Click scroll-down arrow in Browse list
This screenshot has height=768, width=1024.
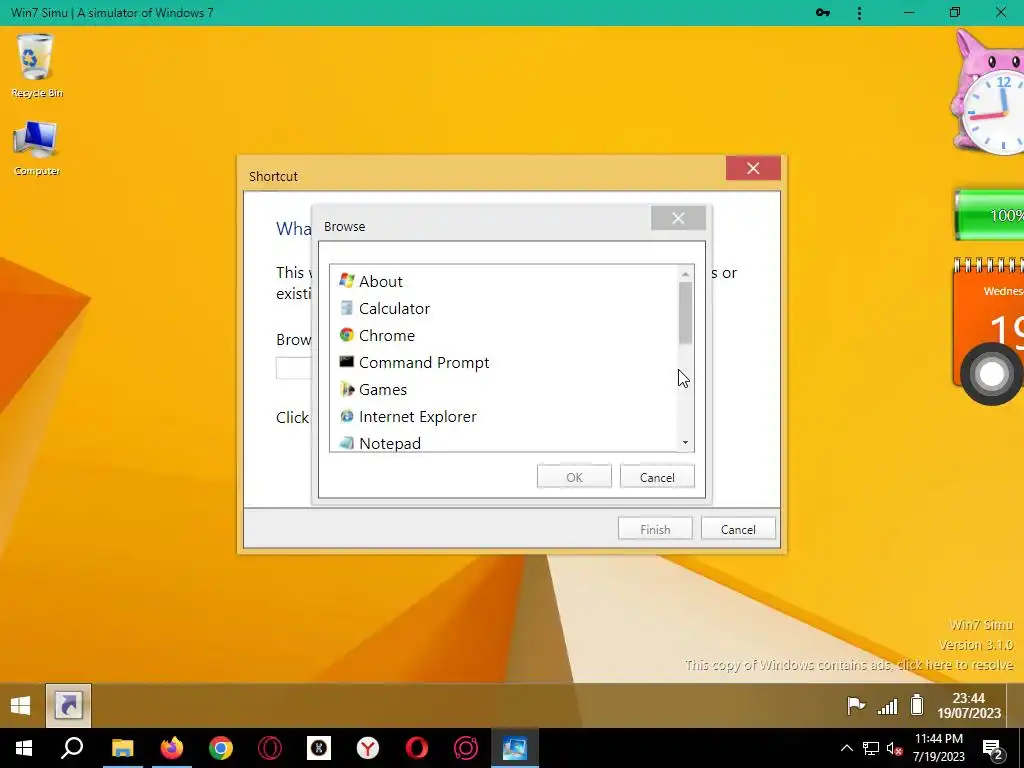[685, 442]
